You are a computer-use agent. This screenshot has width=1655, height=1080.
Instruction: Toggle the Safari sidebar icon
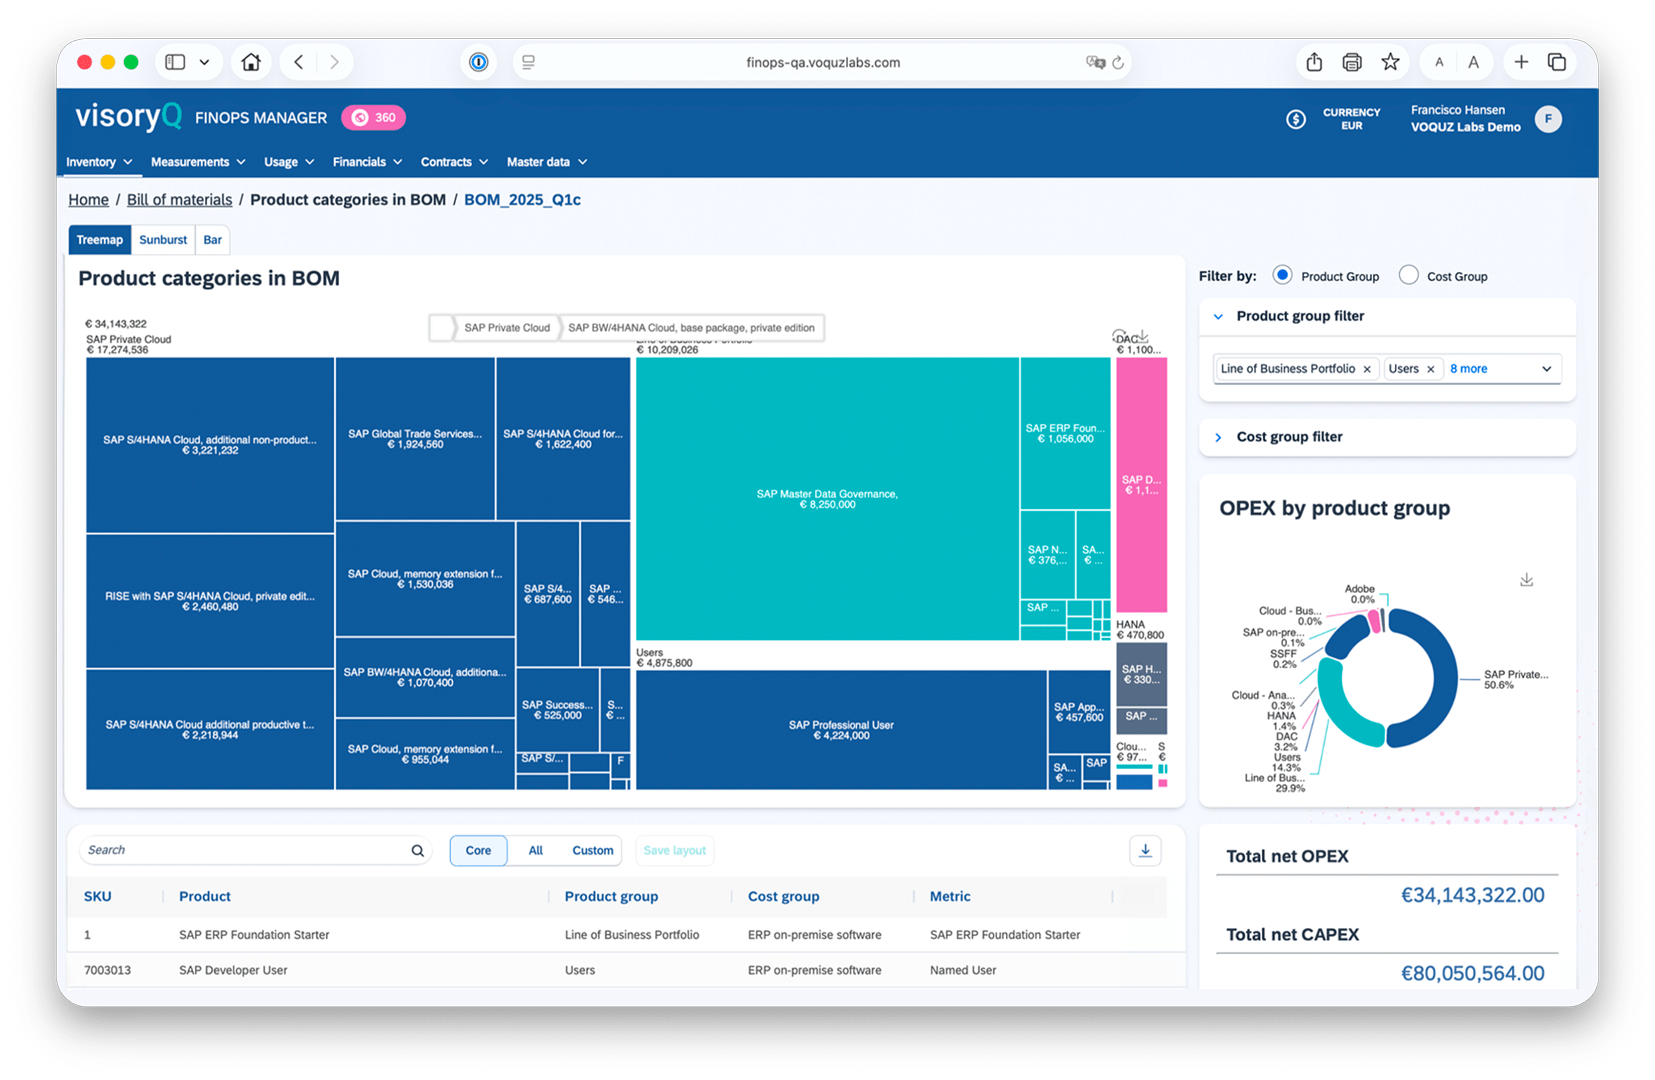click(x=175, y=62)
